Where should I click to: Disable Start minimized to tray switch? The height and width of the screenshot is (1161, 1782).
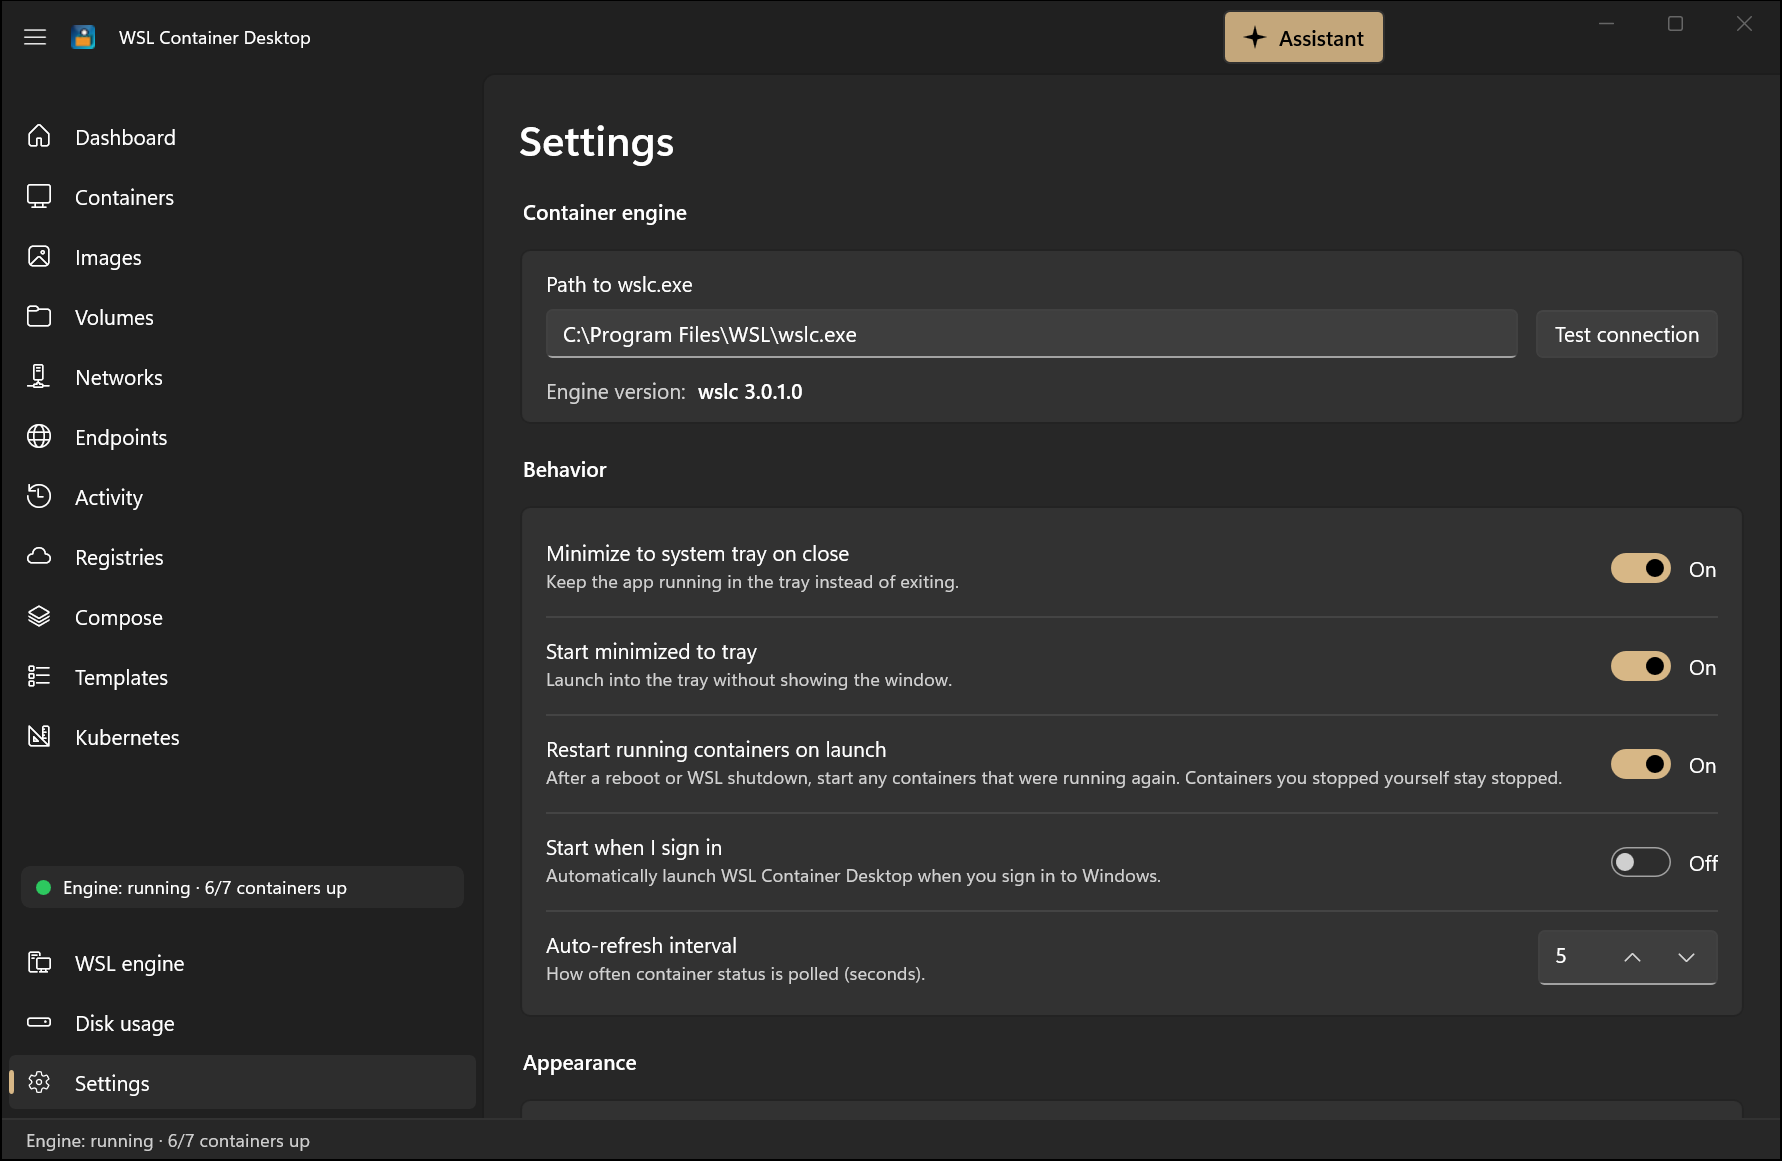[1640, 666]
